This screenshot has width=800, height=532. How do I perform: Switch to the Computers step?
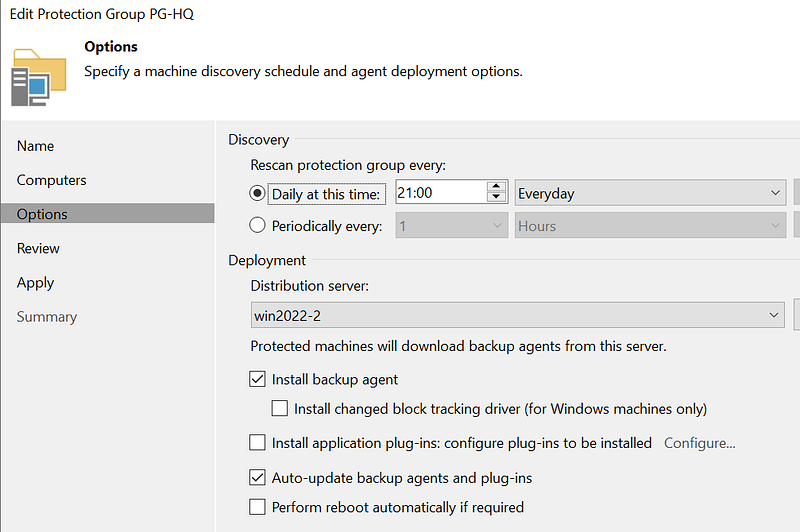pyautogui.click(x=52, y=180)
